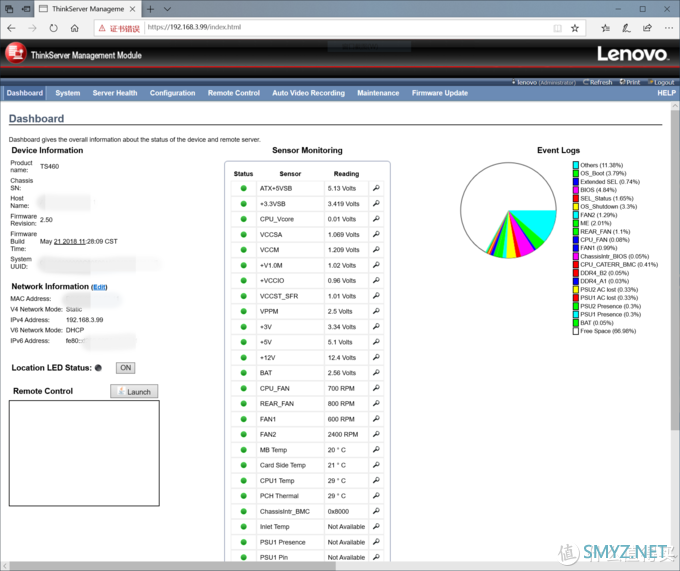Open the System menu
This screenshot has height=571, width=680.
click(68, 93)
